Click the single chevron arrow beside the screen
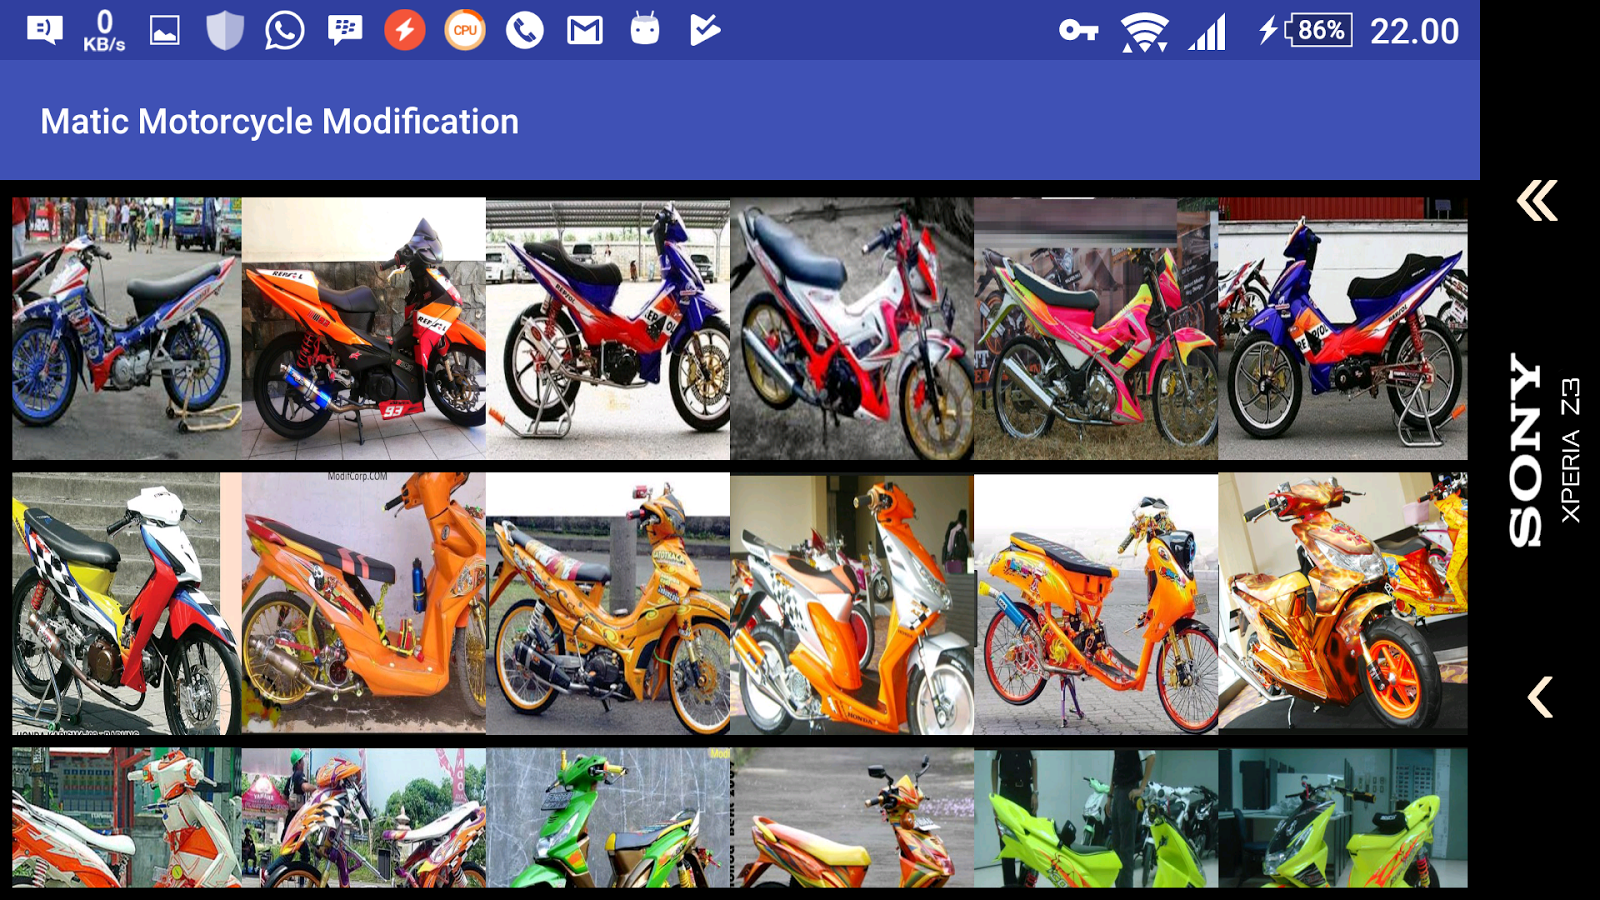Screen dimensions: 1600x900 (1541, 697)
